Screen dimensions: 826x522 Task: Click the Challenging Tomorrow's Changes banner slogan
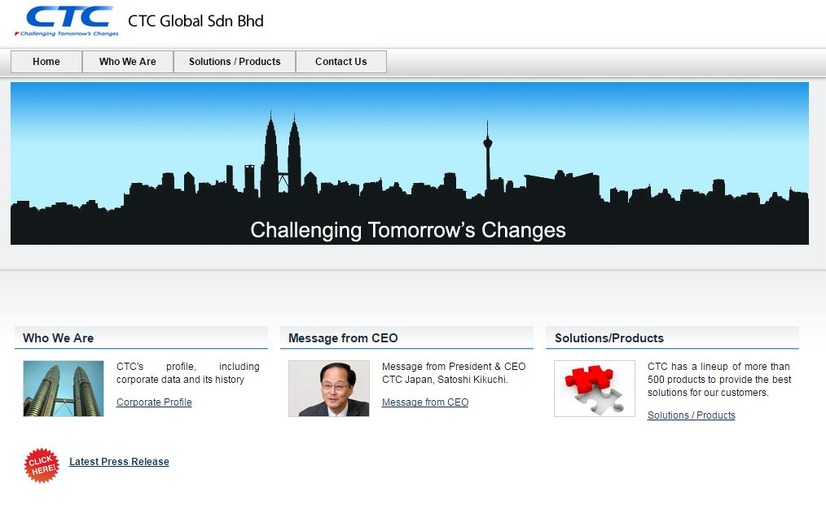click(408, 230)
